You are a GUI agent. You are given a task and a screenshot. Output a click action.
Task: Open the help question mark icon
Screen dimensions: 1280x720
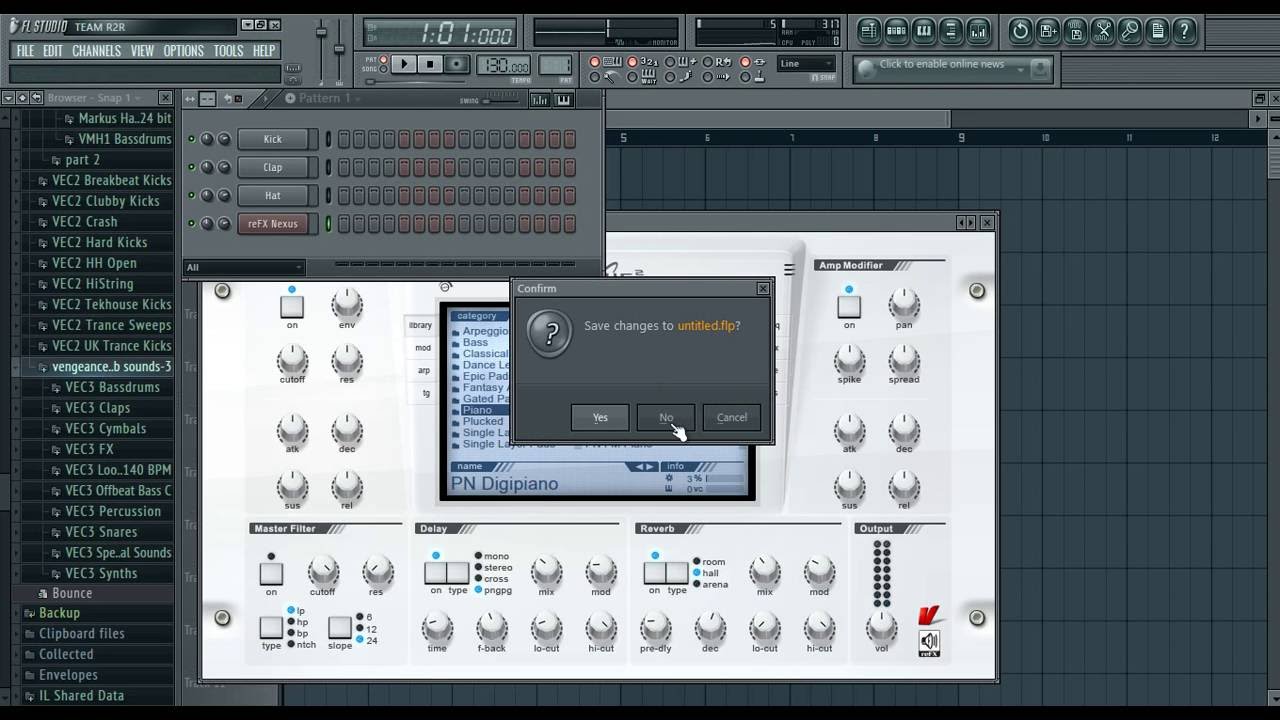[x=1185, y=31]
